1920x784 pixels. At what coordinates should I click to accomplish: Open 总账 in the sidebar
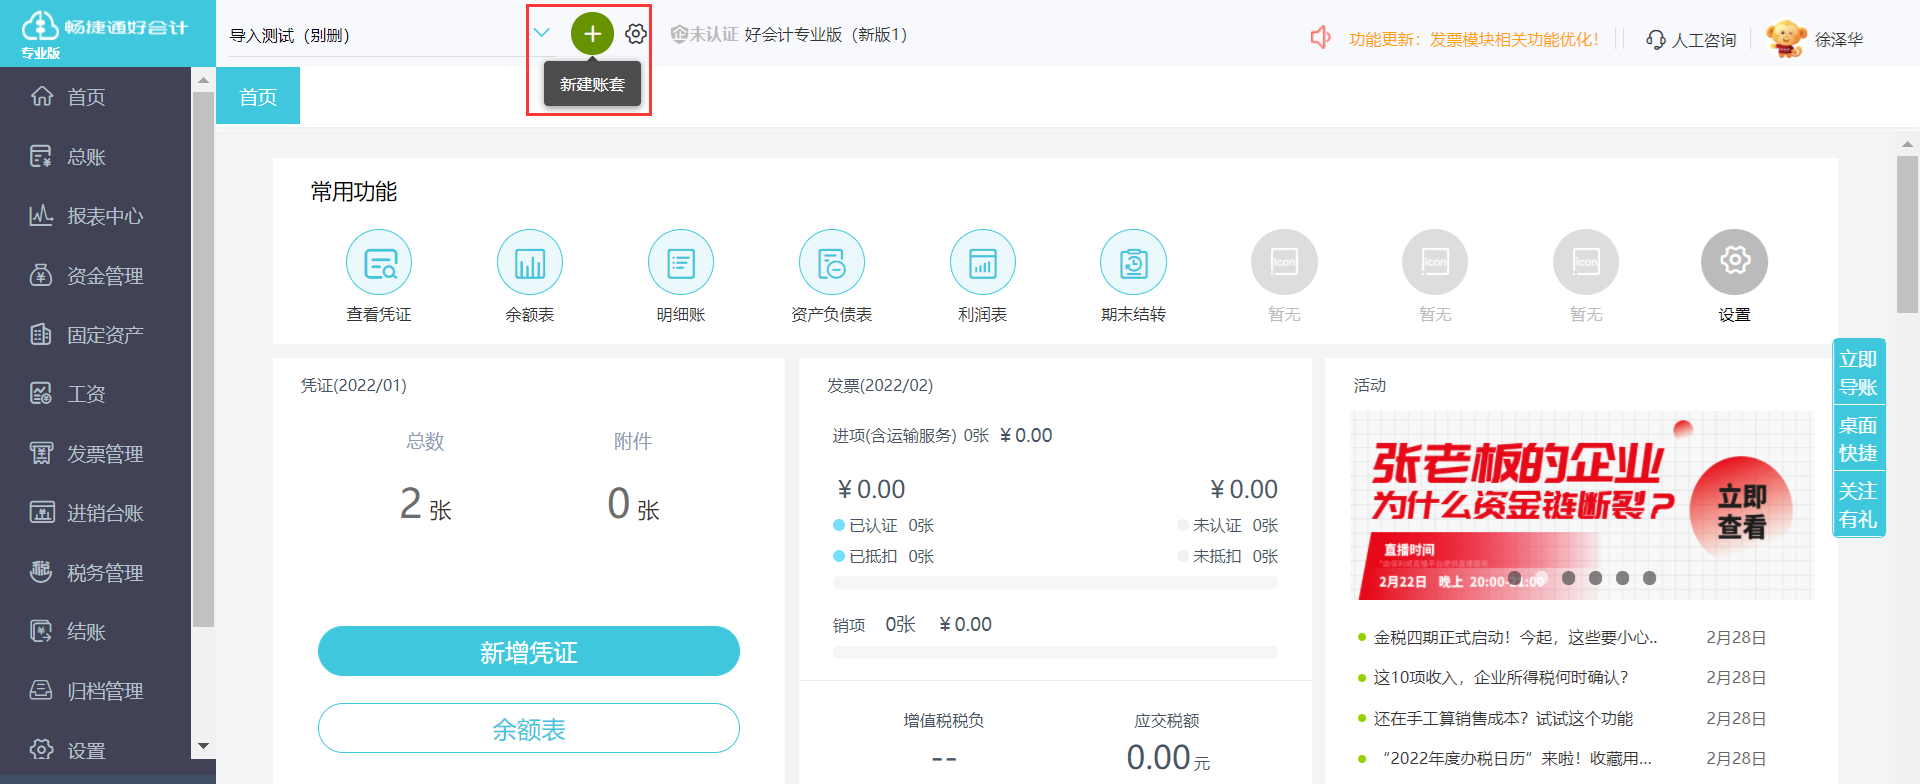pos(95,157)
